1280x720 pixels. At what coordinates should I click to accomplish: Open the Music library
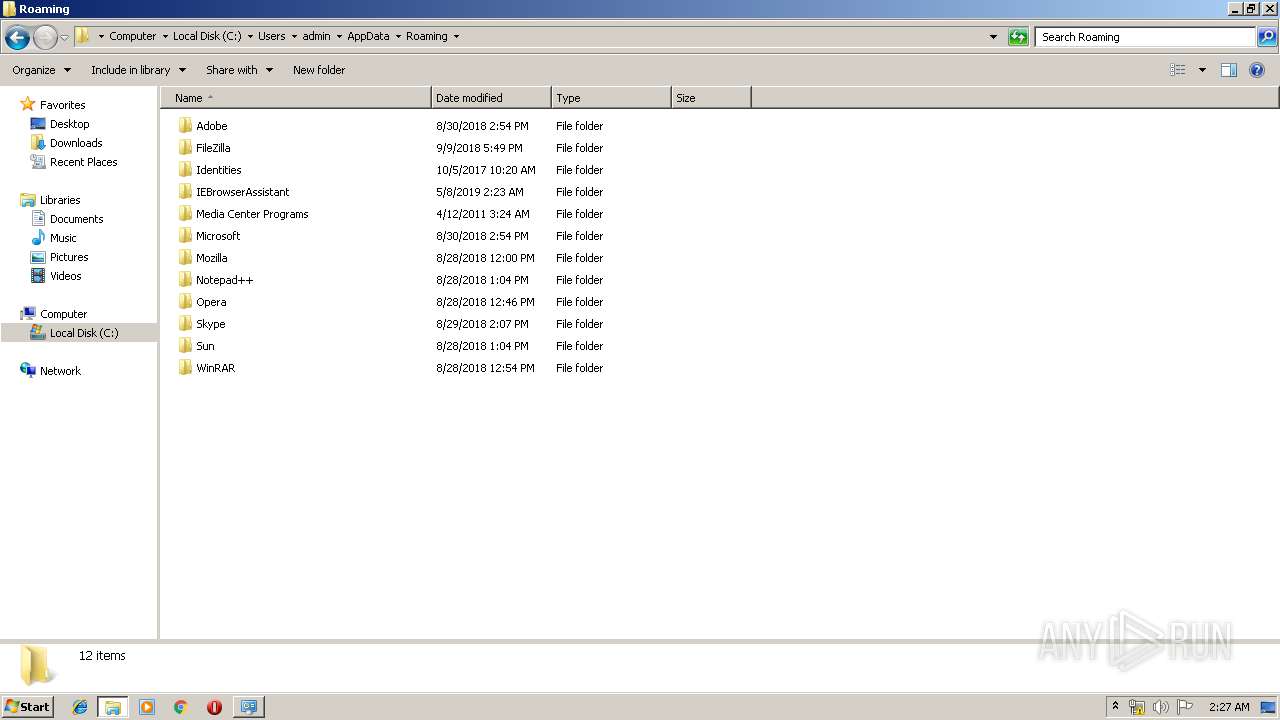point(63,238)
